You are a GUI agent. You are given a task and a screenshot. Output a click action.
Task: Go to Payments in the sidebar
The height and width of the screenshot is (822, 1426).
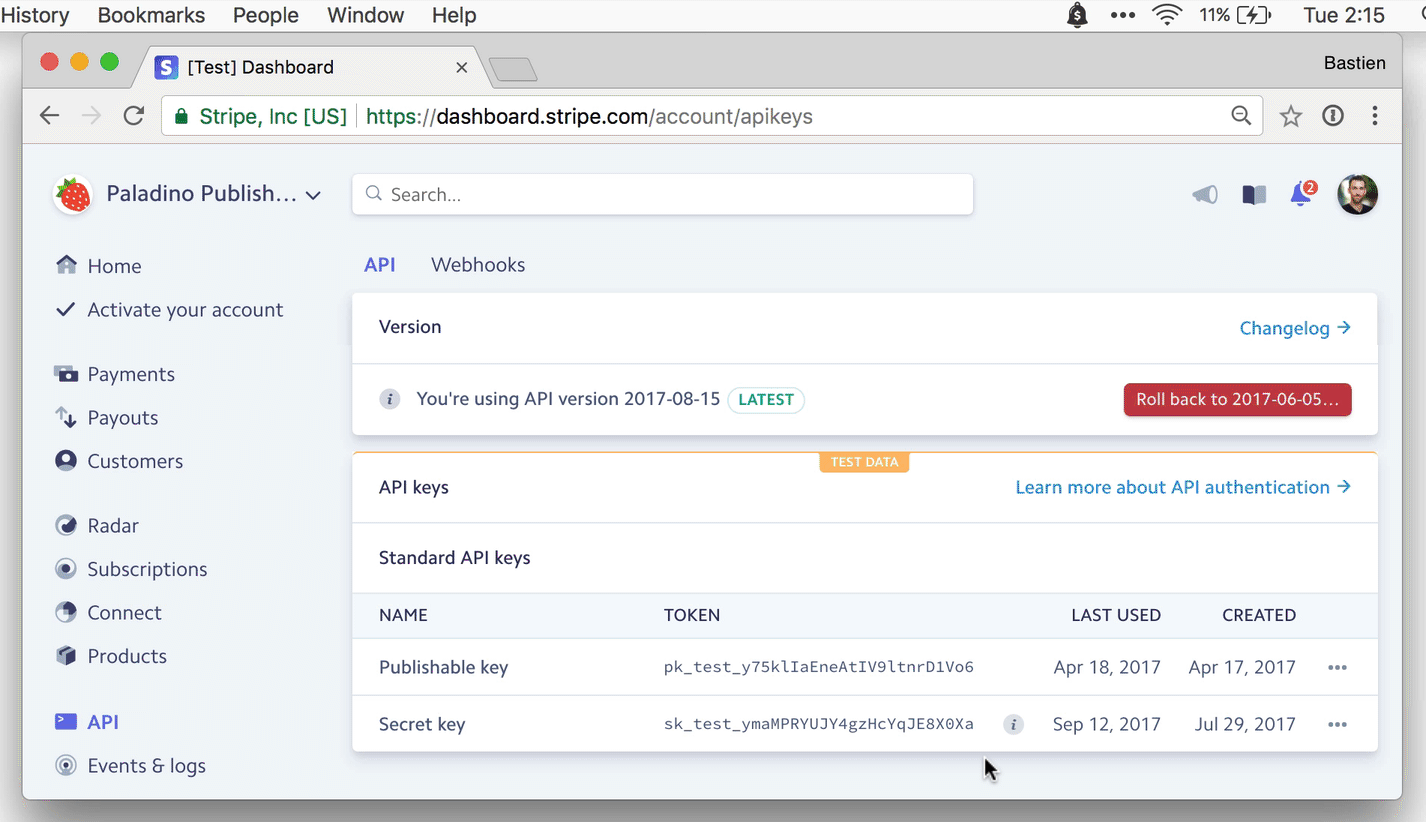point(131,374)
